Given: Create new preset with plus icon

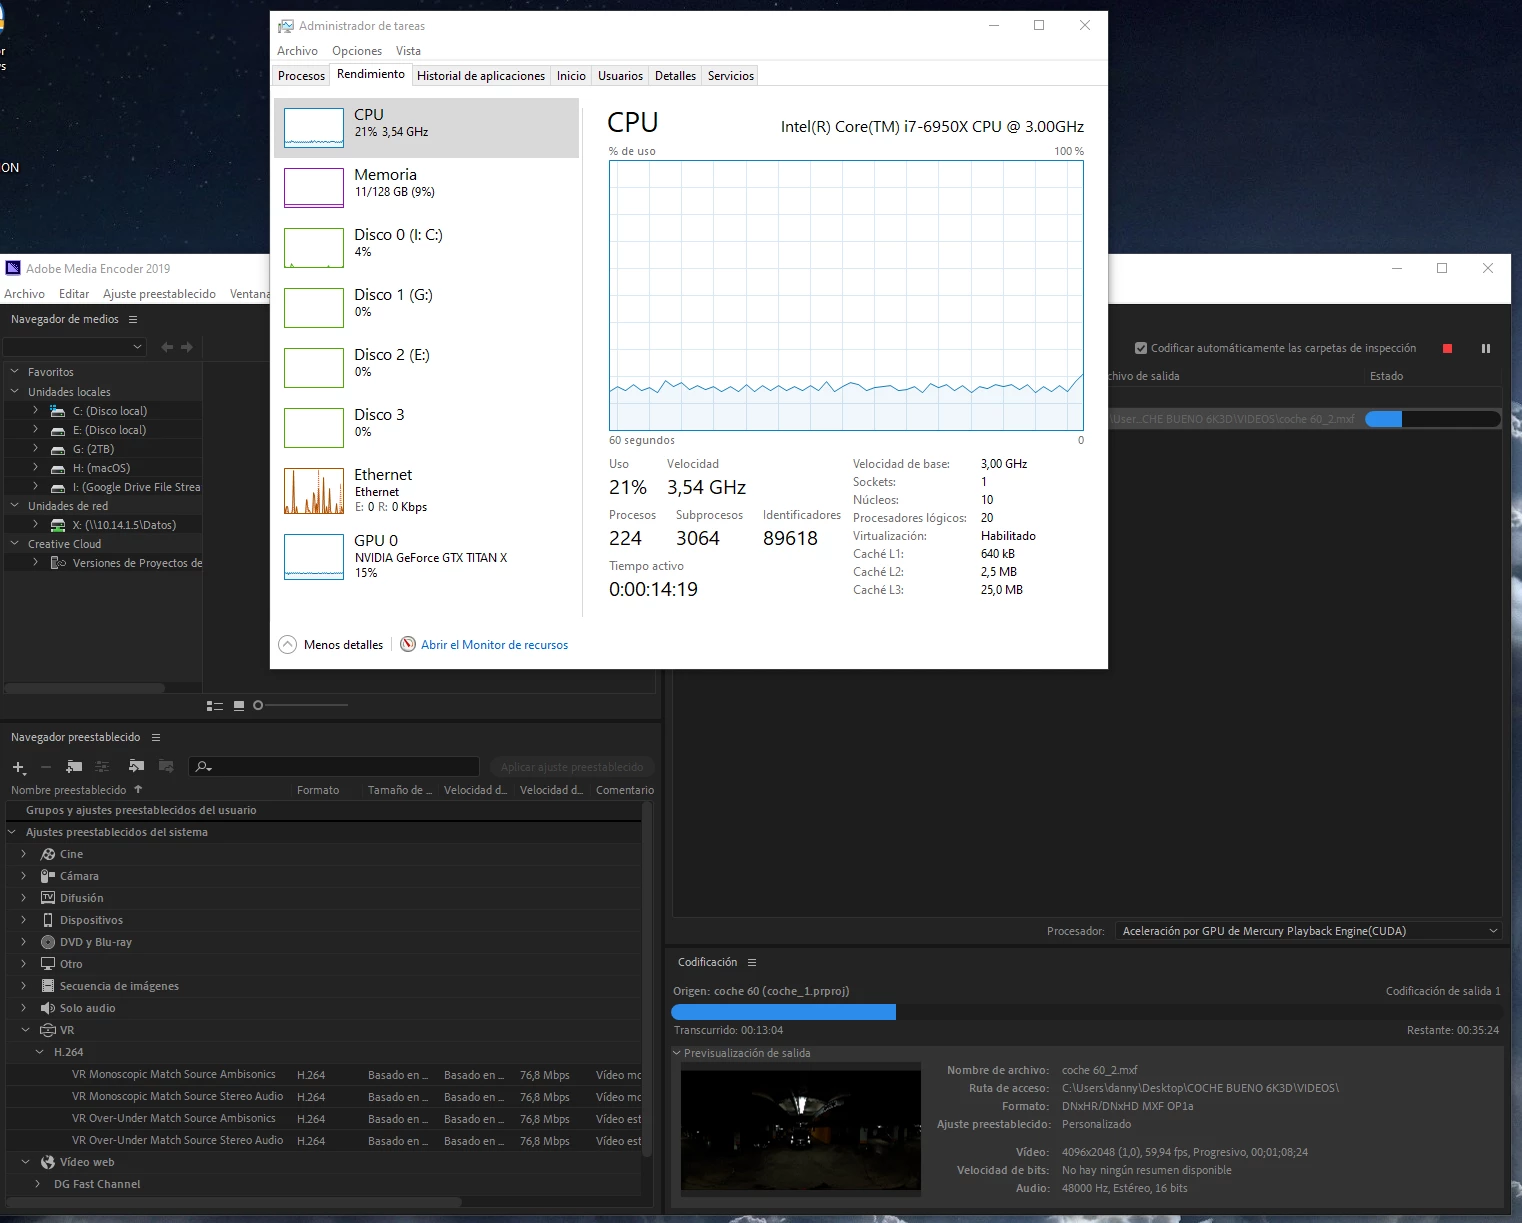Looking at the screenshot, I should (x=18, y=767).
